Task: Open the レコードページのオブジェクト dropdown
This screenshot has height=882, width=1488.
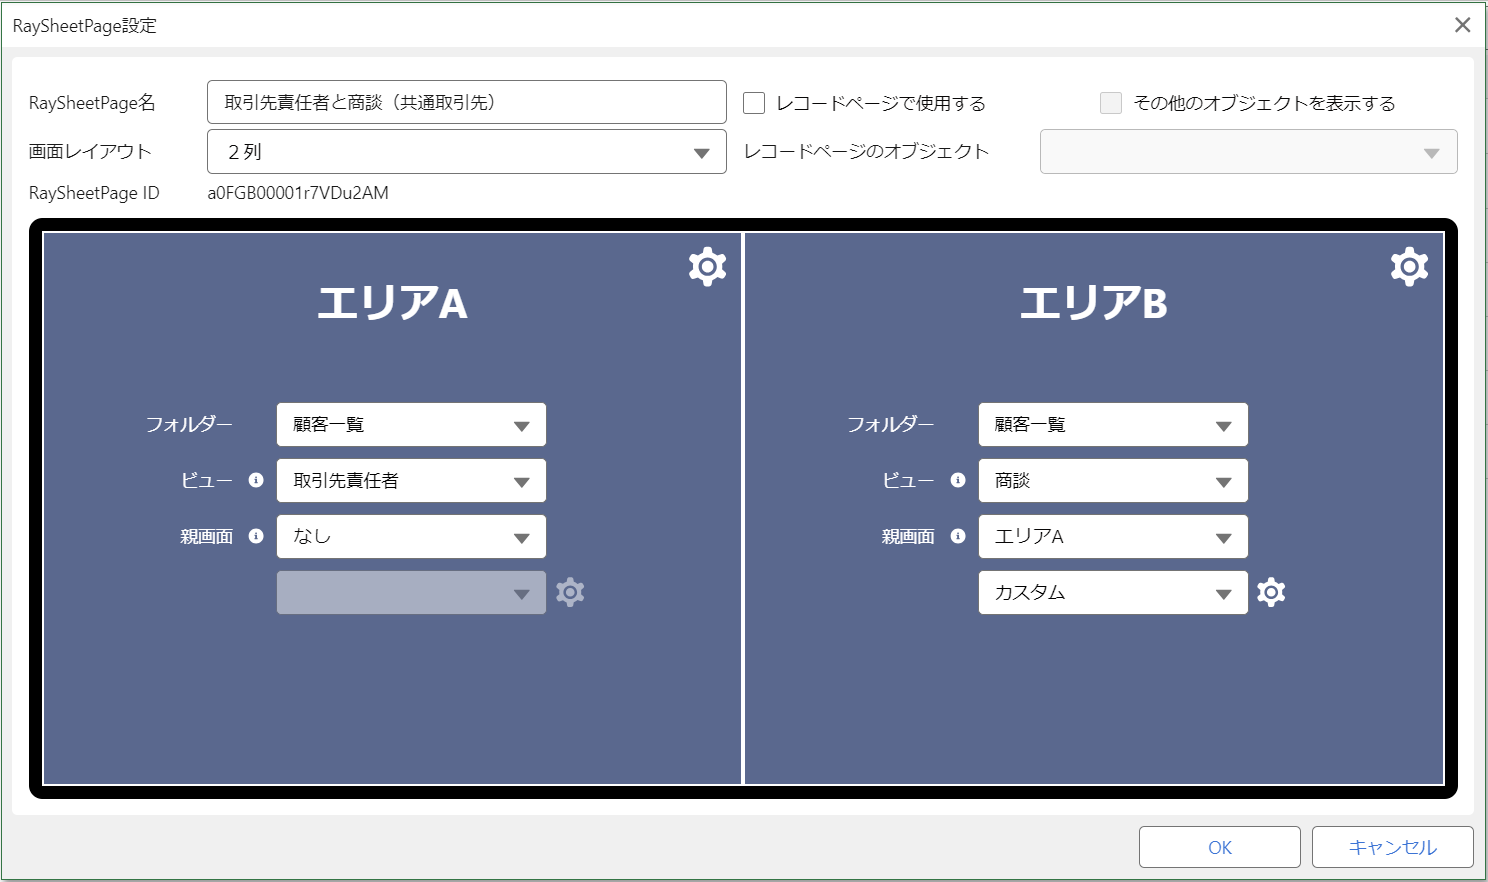Action: coord(1249,152)
